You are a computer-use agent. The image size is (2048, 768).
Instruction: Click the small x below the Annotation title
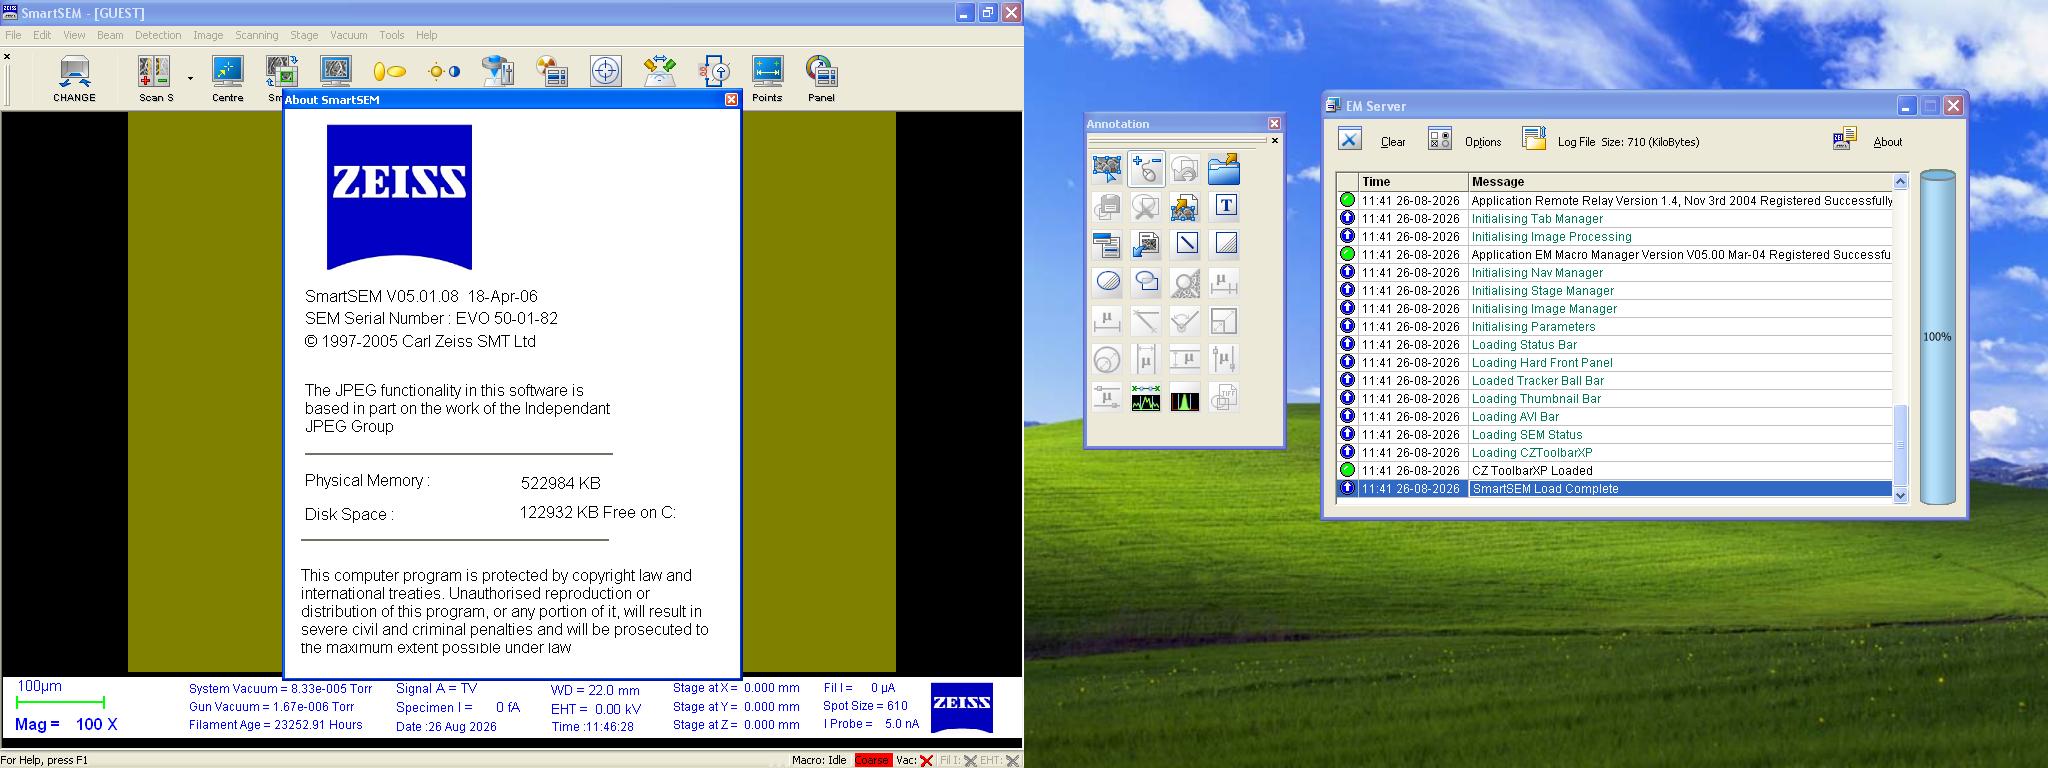coord(1274,140)
